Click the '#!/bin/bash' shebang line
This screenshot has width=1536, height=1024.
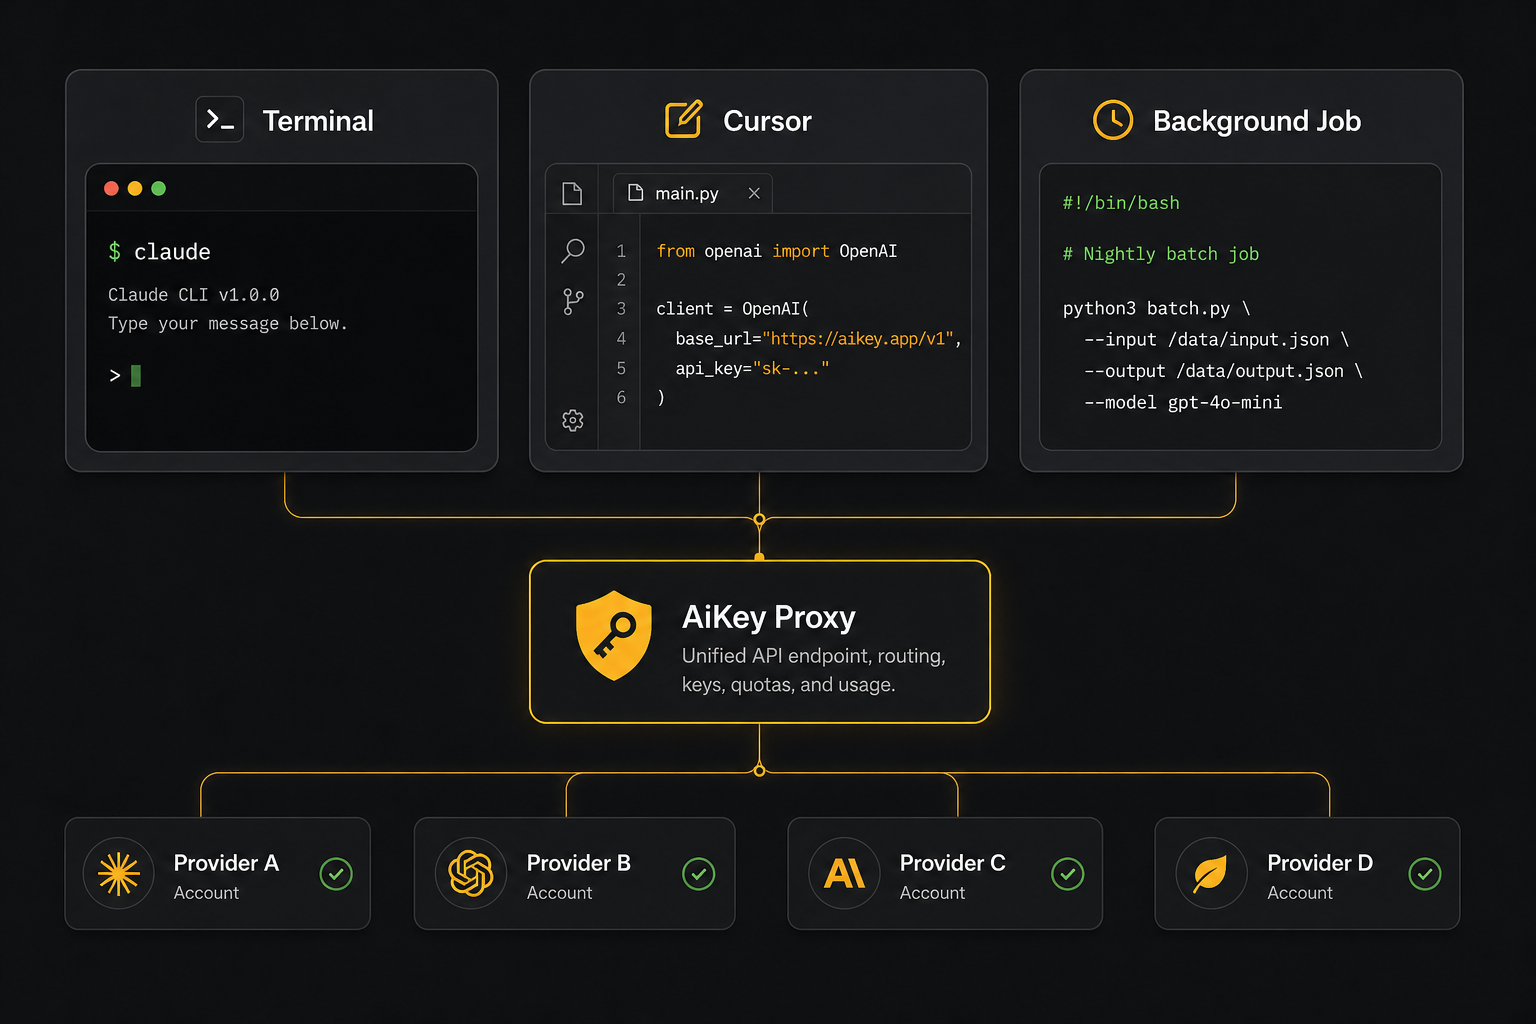(1121, 203)
